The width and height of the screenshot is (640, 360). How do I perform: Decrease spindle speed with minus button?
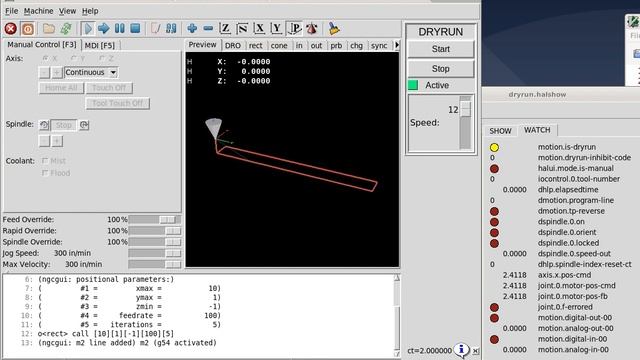tap(44, 141)
